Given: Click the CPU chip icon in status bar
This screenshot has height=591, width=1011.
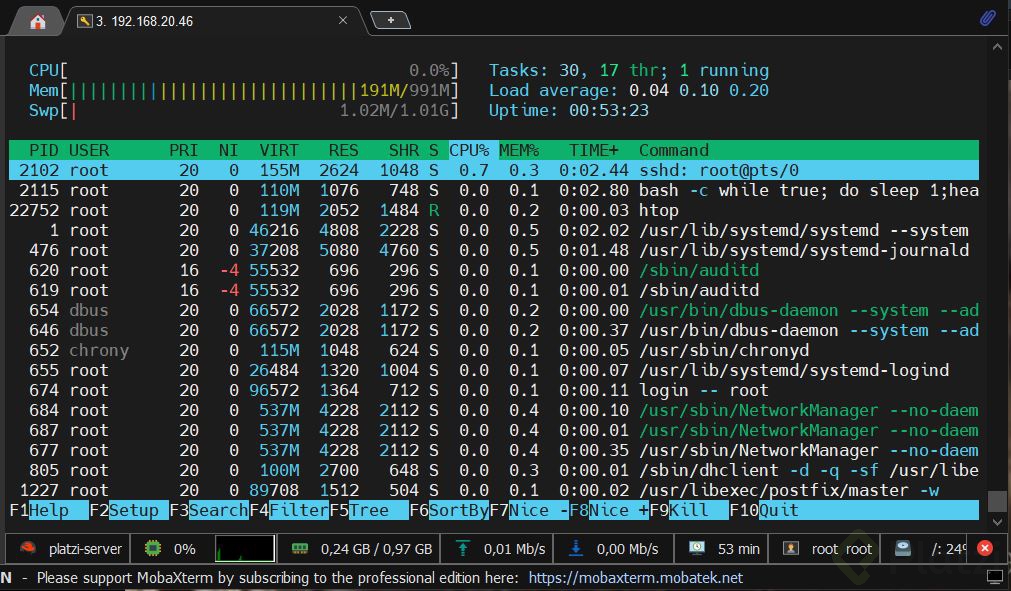Looking at the screenshot, I should pyautogui.click(x=153, y=548).
